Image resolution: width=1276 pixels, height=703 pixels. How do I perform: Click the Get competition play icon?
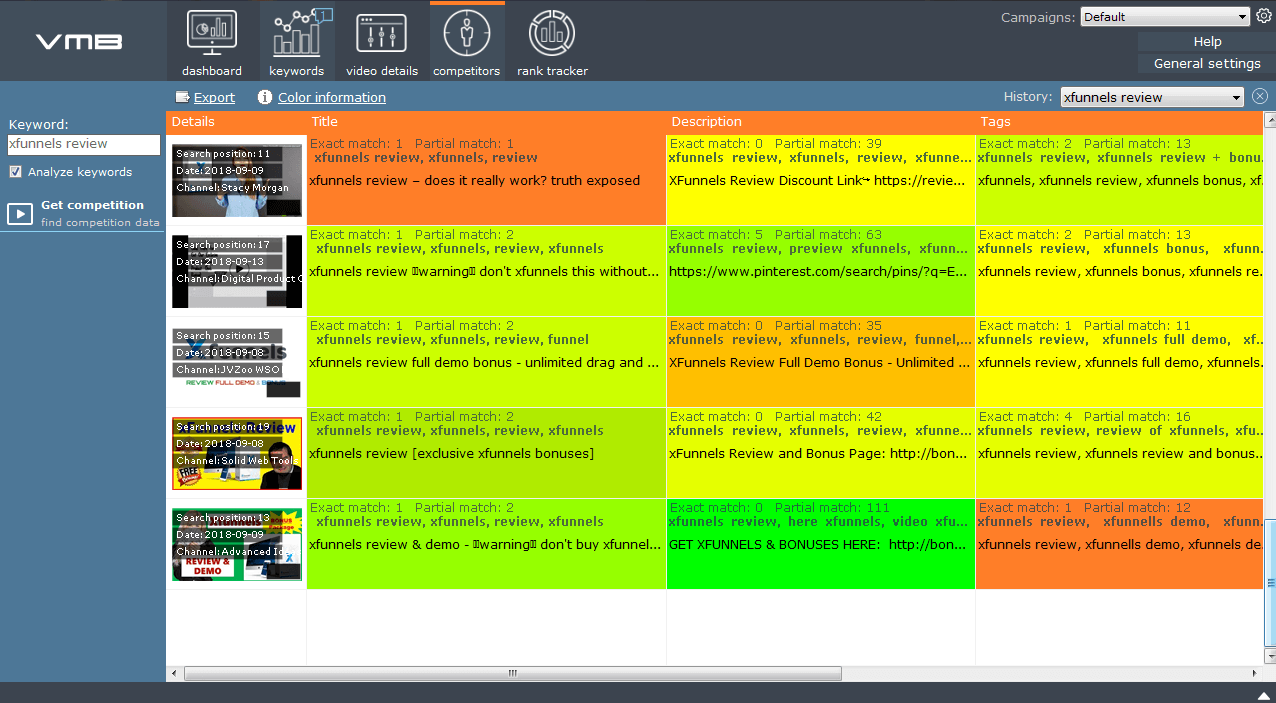(20, 214)
